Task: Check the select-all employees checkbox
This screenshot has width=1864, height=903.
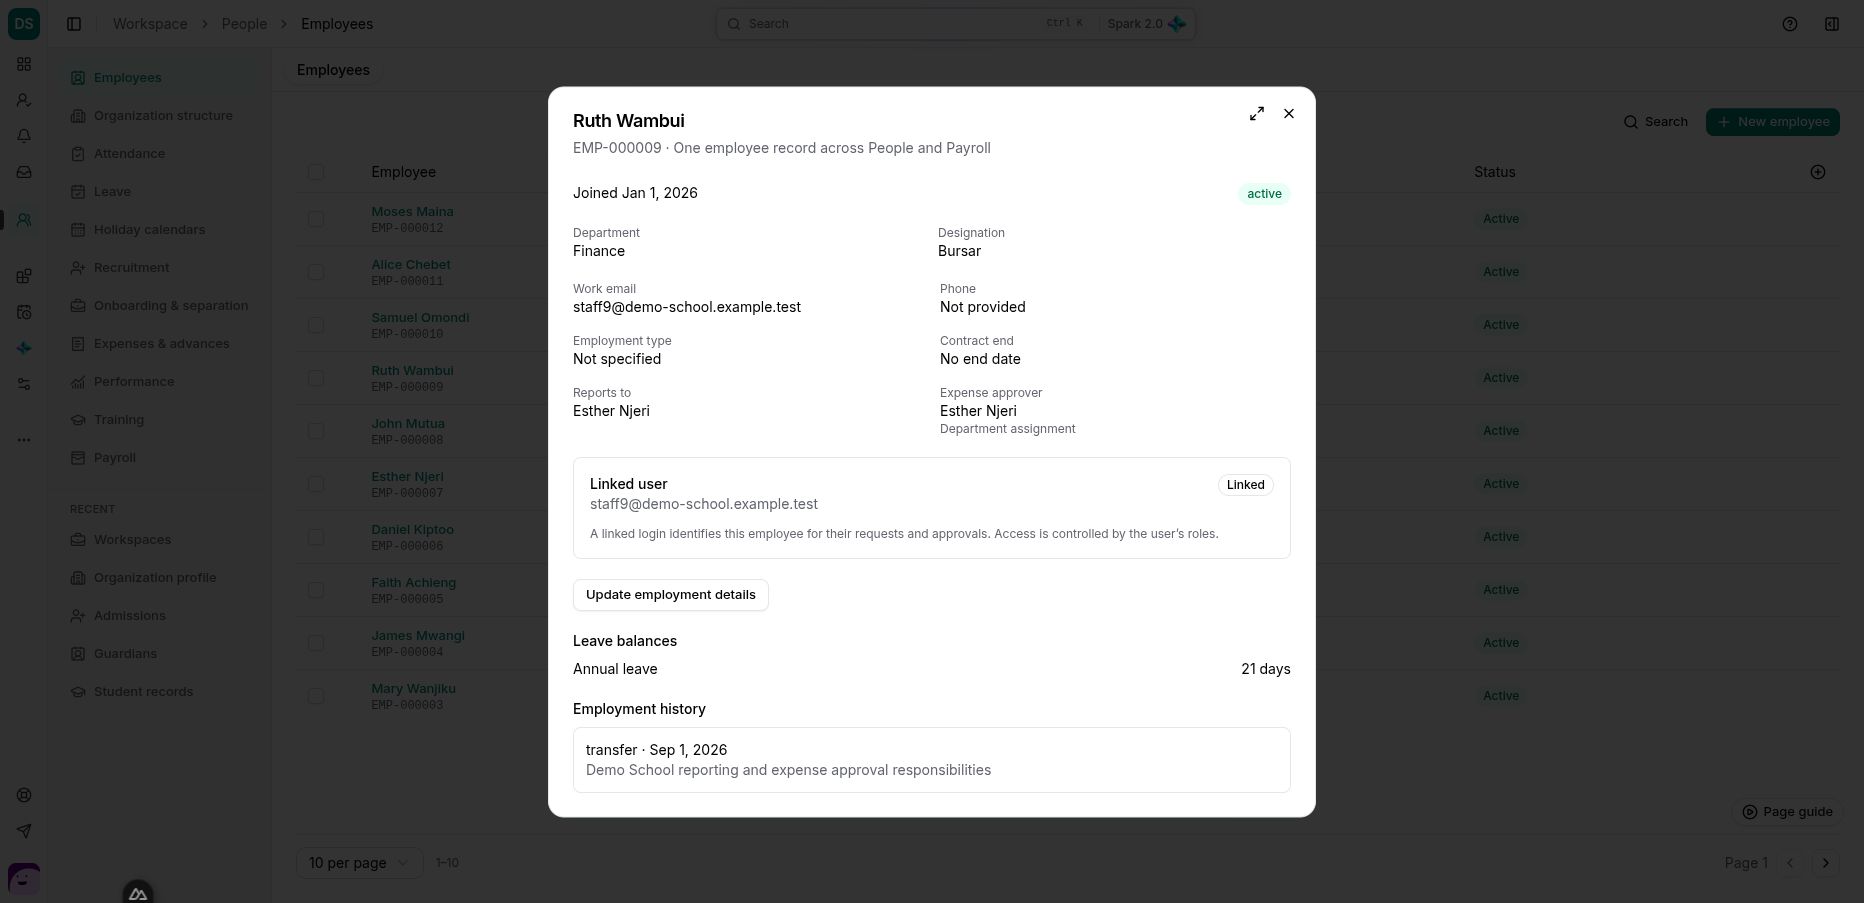Action: click(x=316, y=172)
